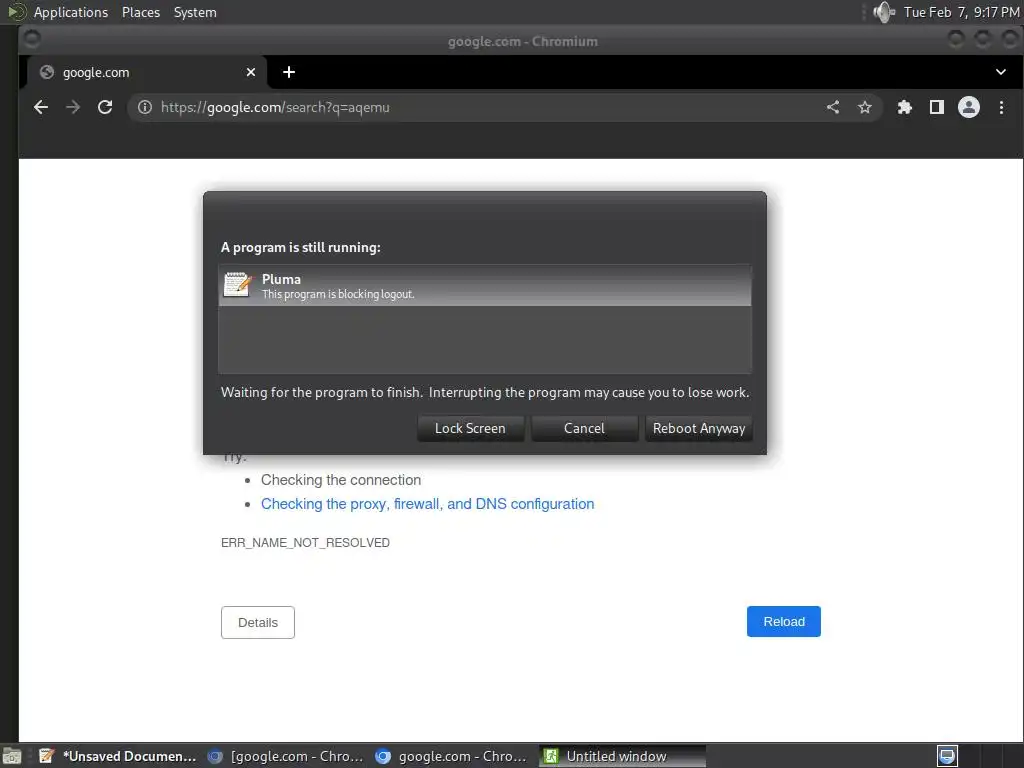
Task: Open the System menu
Action: (x=195, y=12)
